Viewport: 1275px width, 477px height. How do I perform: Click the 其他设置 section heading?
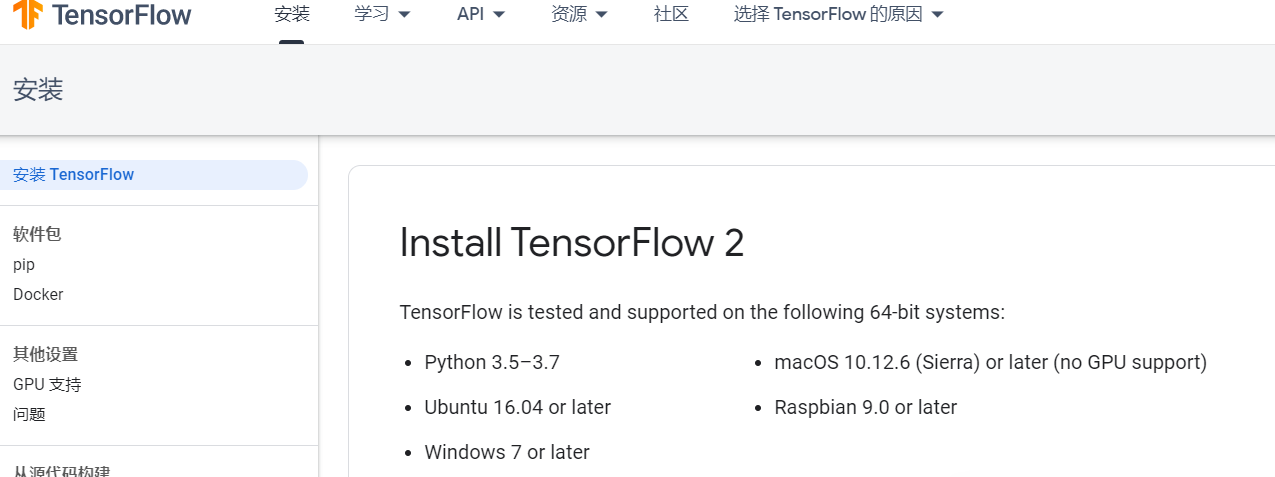(x=45, y=354)
